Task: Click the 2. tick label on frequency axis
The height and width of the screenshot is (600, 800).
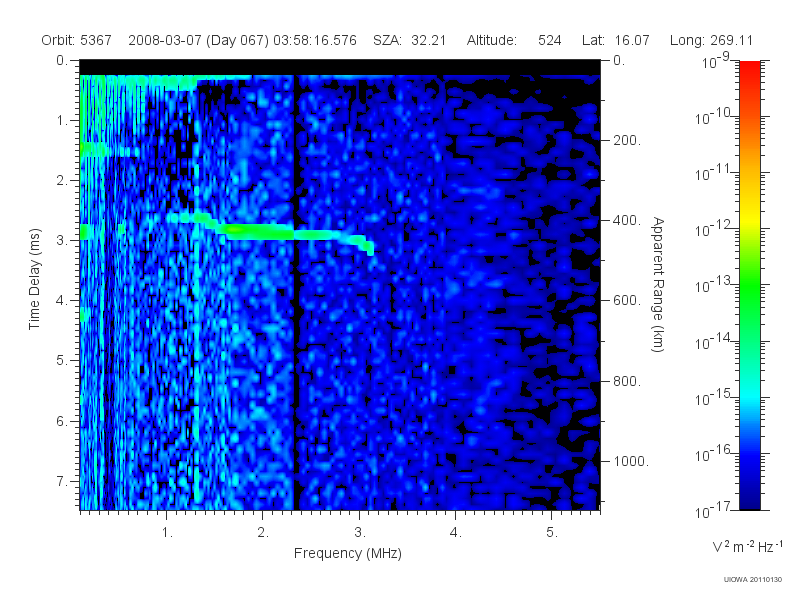Action: [263, 533]
